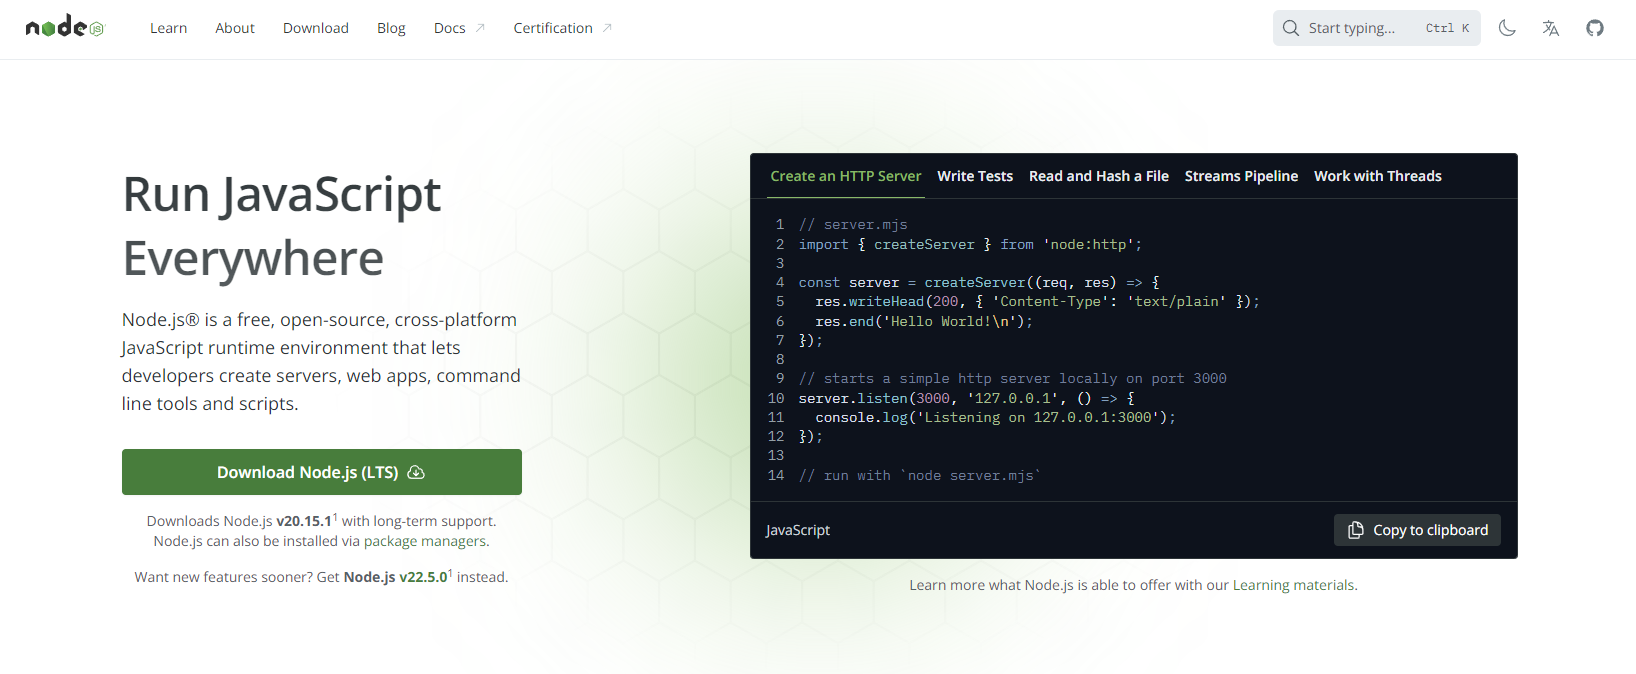Focus the Start typing search field
The height and width of the screenshot is (674, 1636).
coord(1376,28)
